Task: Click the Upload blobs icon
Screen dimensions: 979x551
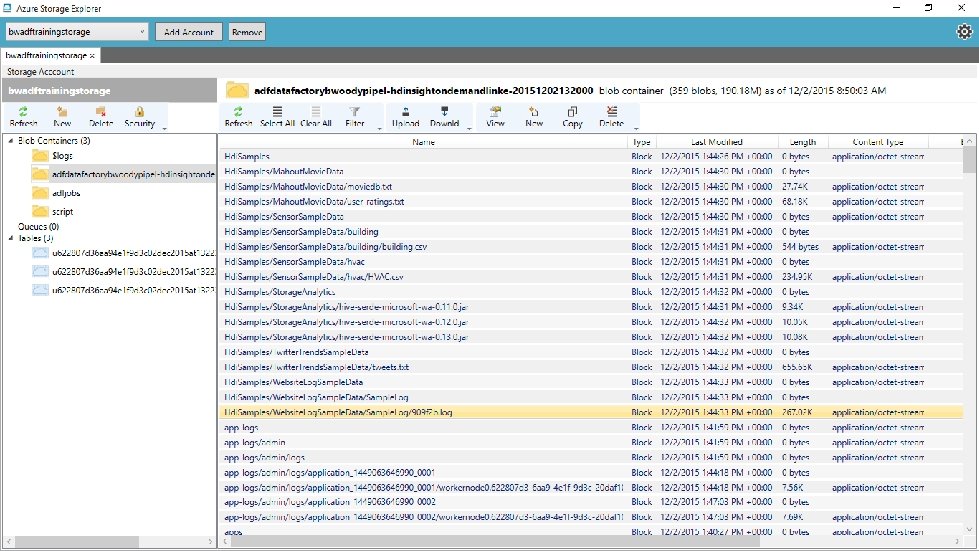Action: [x=405, y=117]
